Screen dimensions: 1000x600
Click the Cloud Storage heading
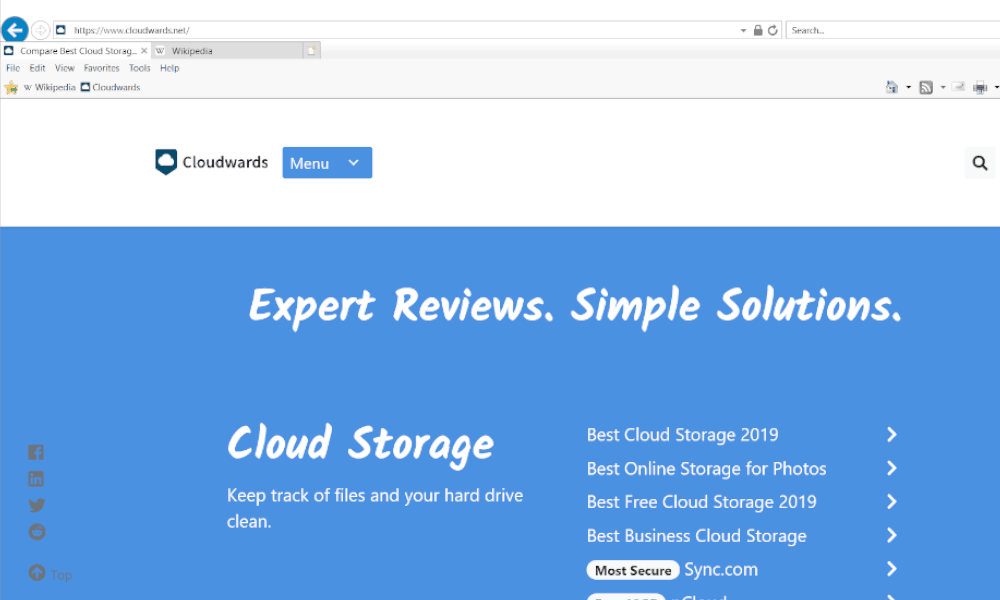pyautogui.click(x=361, y=444)
